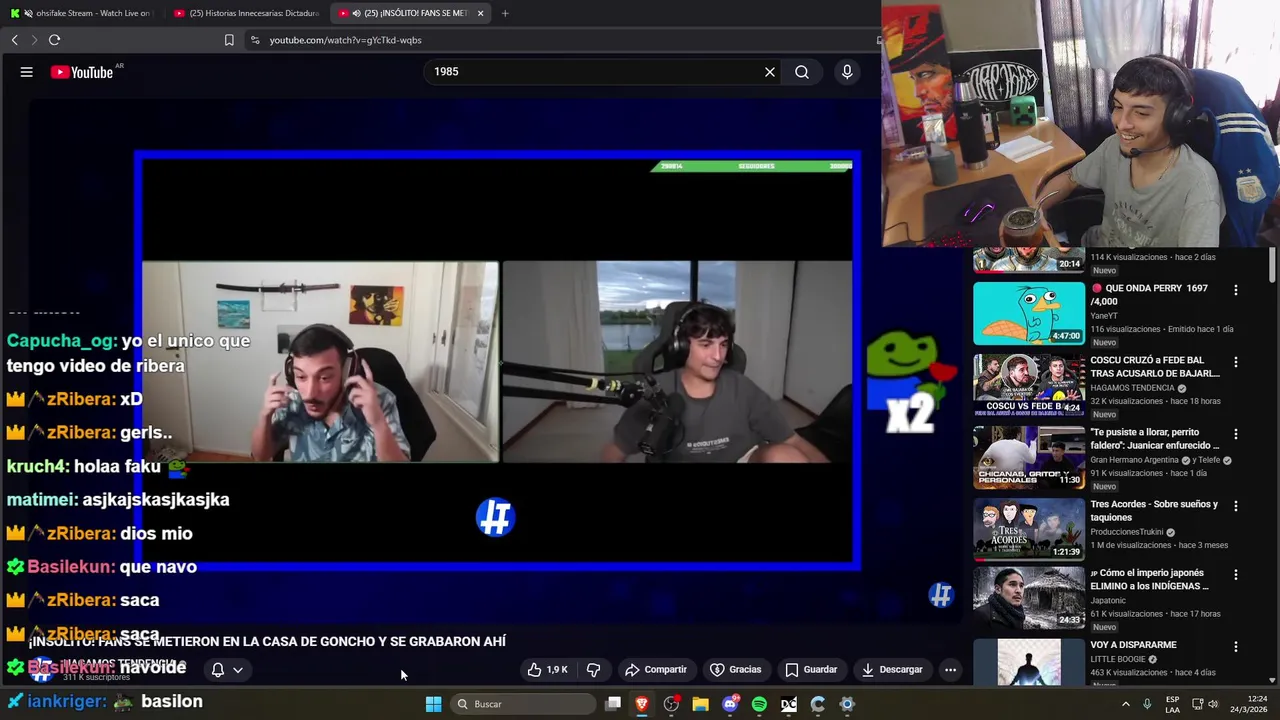The width and height of the screenshot is (1280, 720).
Task: Open "Te pusiste a llorar, perrito faldero" title
Action: (1155, 438)
